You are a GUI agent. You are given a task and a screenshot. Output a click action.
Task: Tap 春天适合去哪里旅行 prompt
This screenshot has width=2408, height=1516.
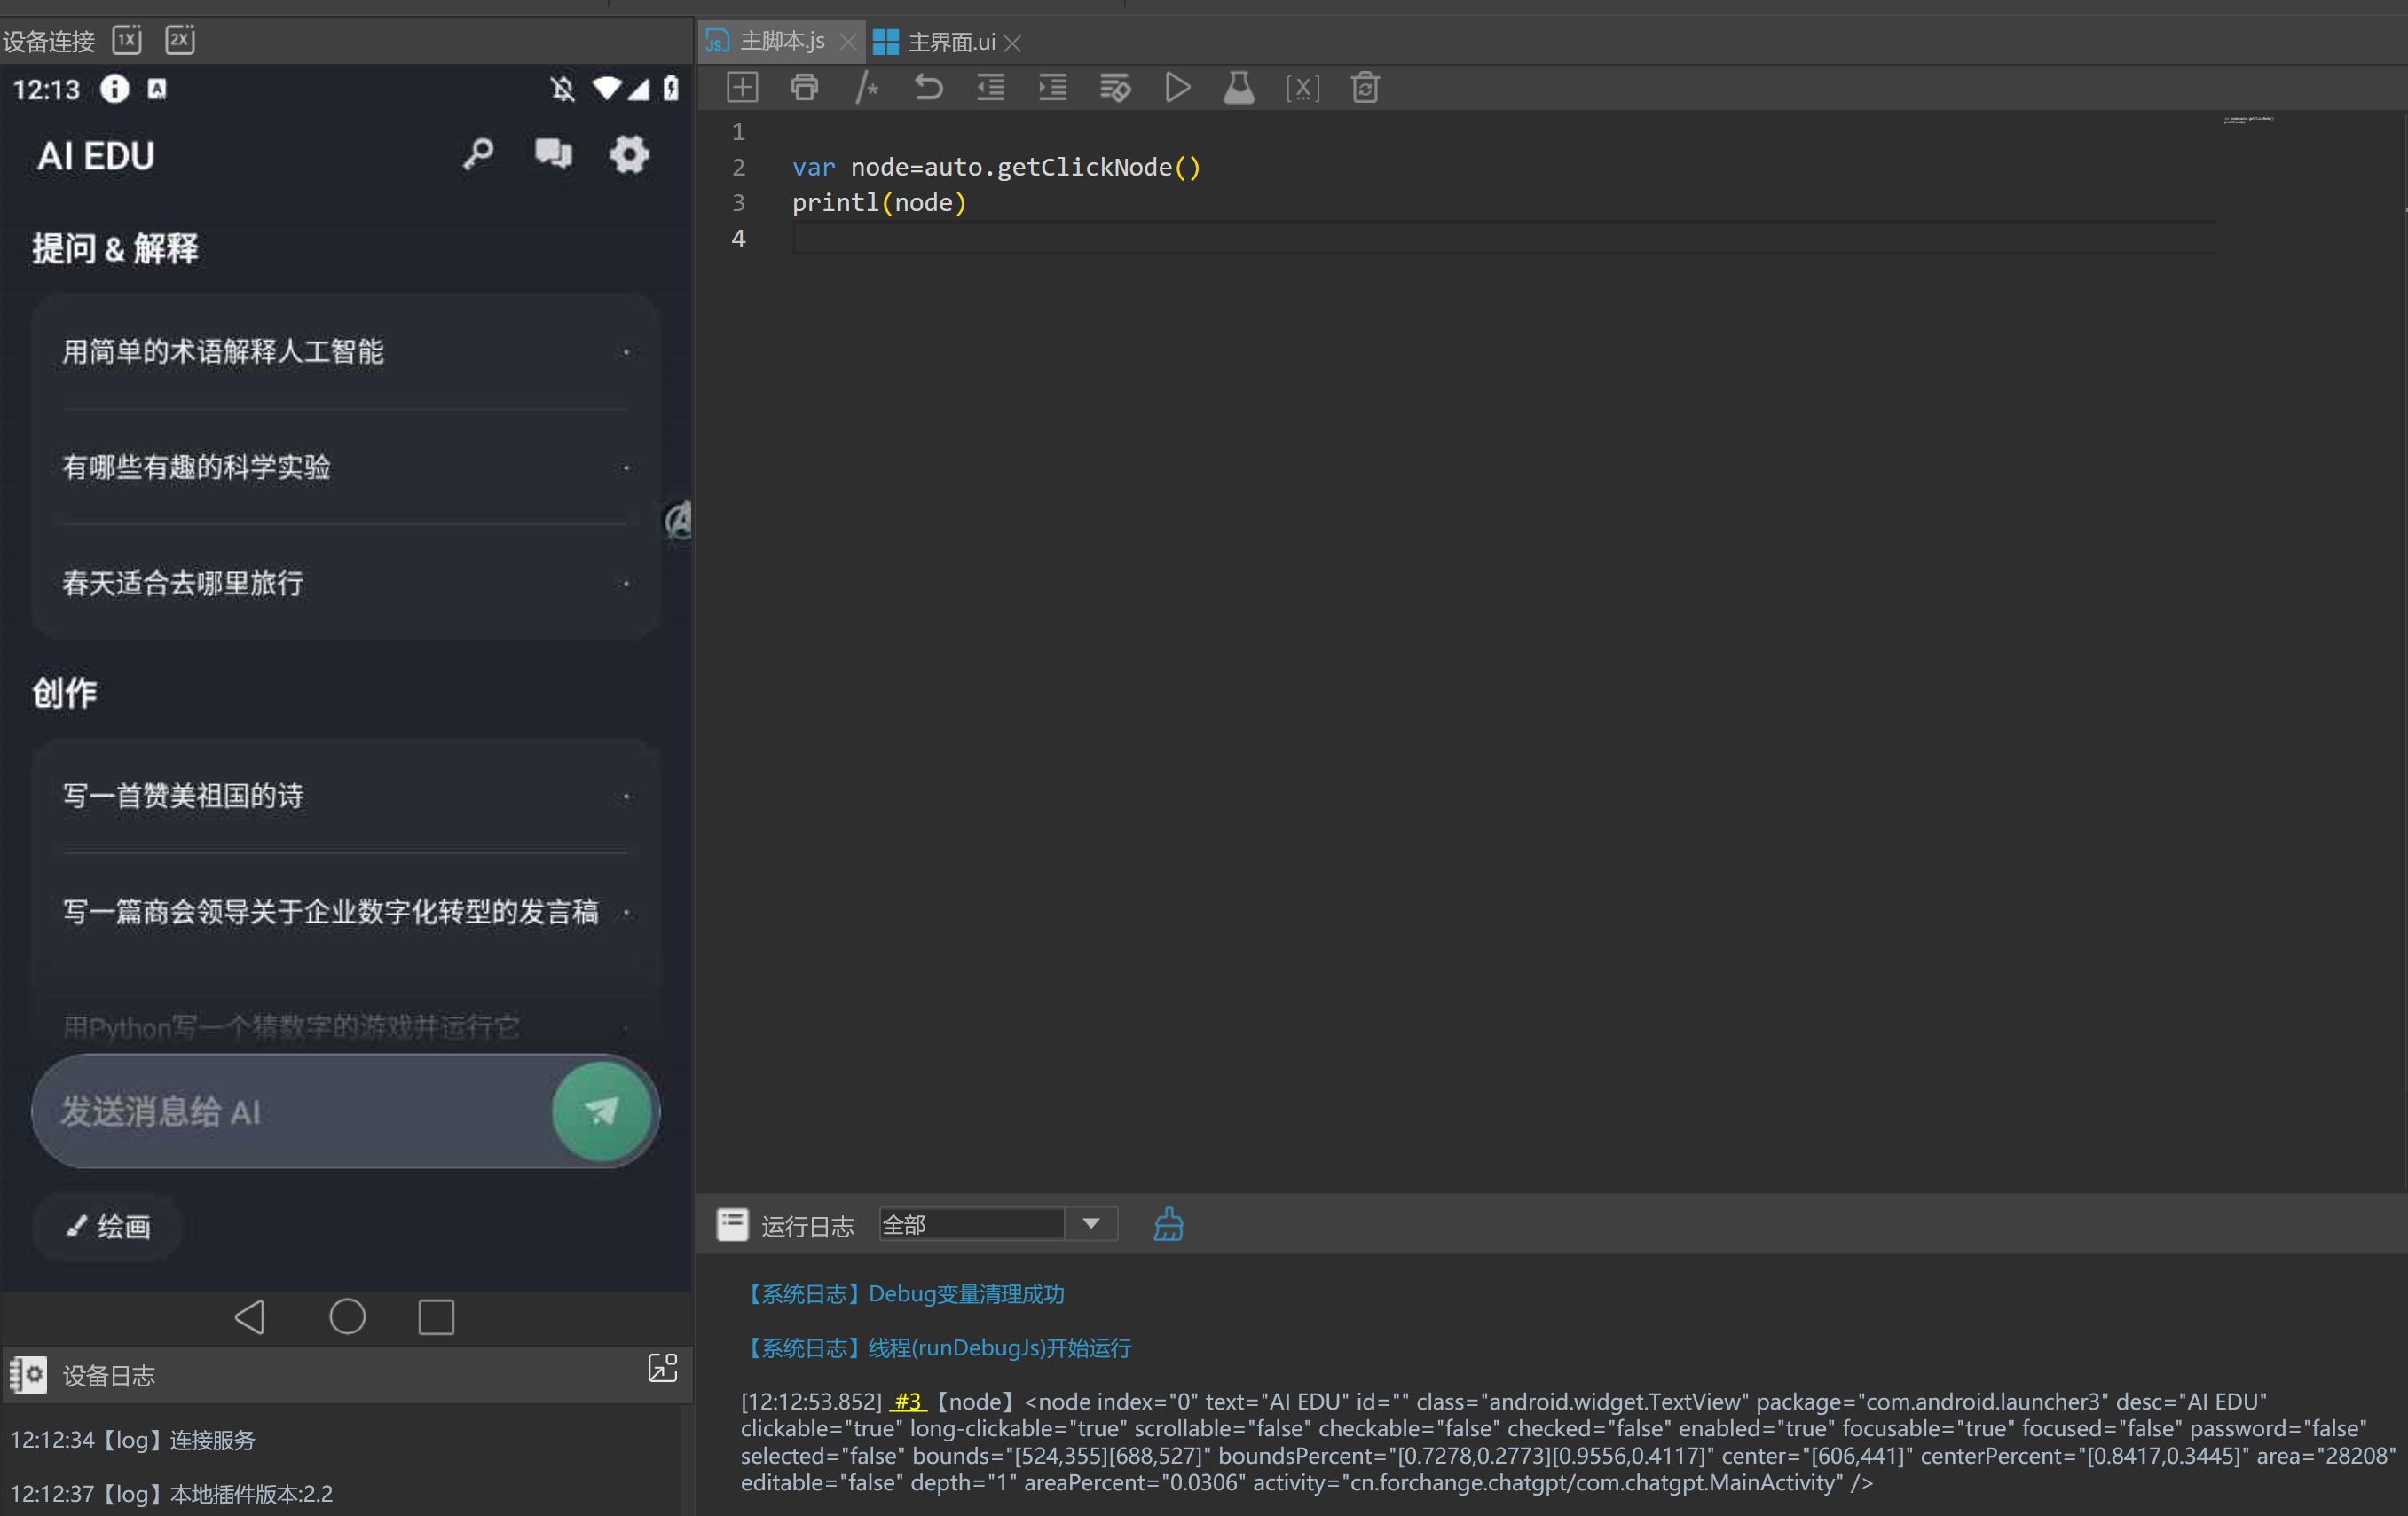coord(346,583)
